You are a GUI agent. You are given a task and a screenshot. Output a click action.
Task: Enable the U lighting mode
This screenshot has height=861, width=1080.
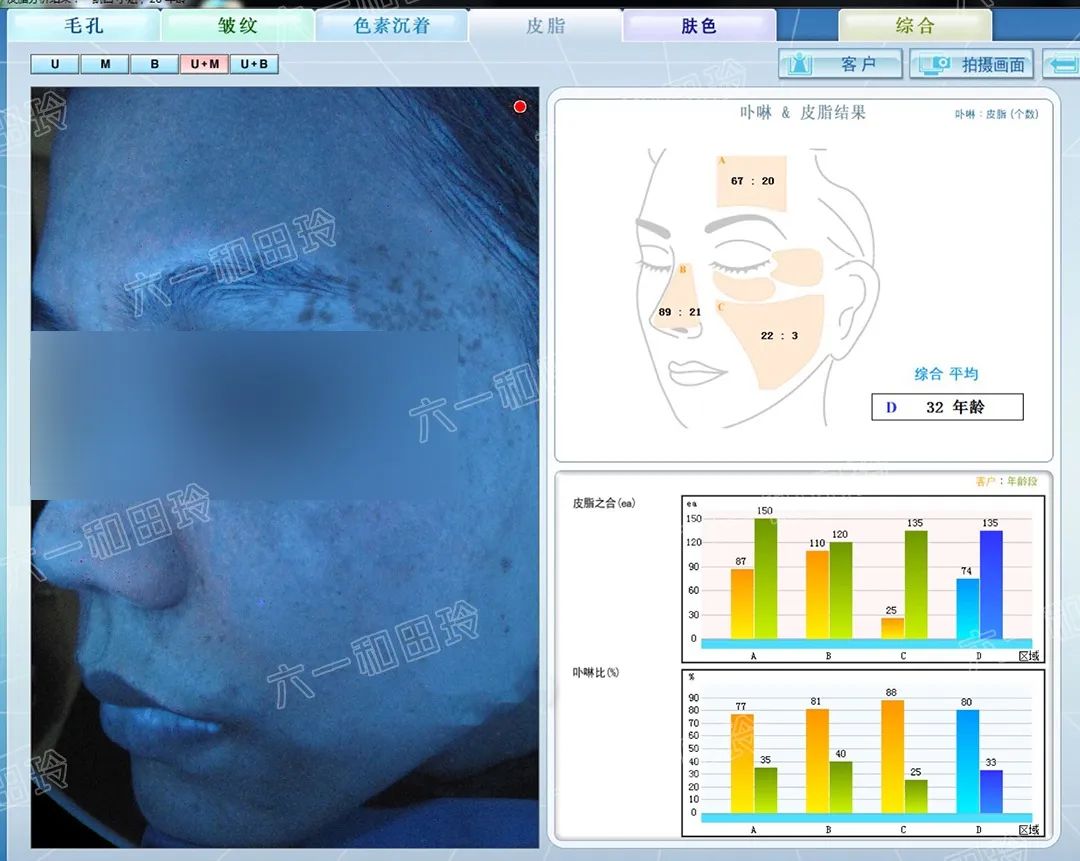coord(54,63)
